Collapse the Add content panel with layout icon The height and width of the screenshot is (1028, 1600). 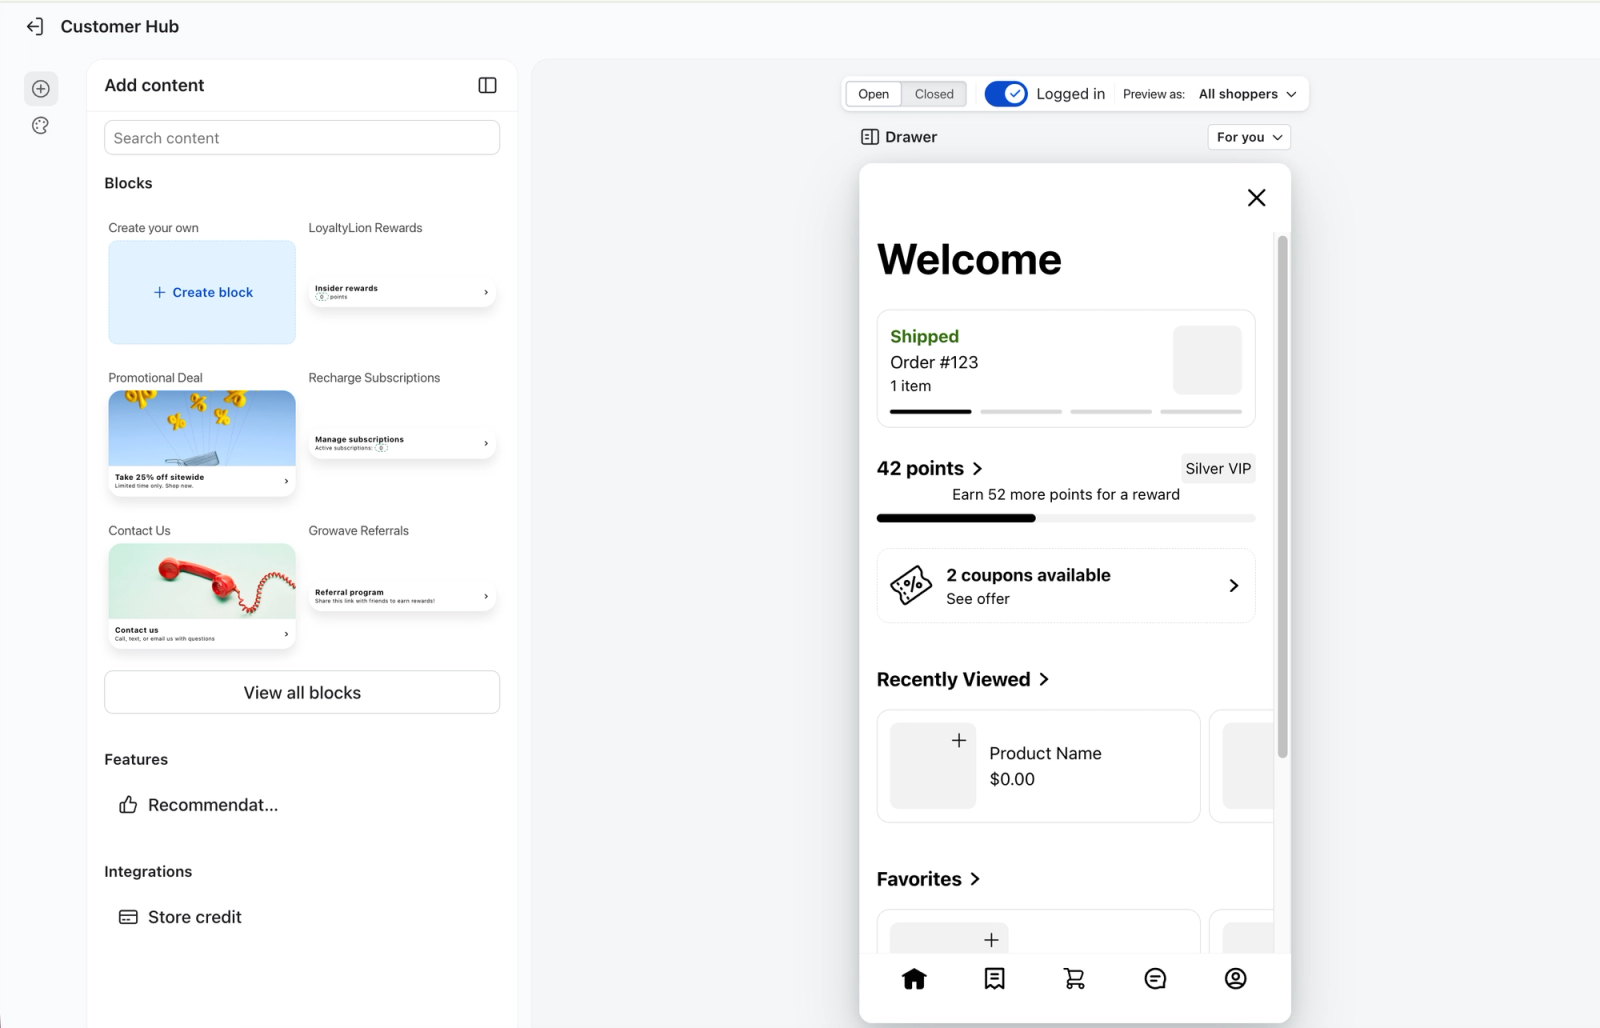click(x=487, y=85)
